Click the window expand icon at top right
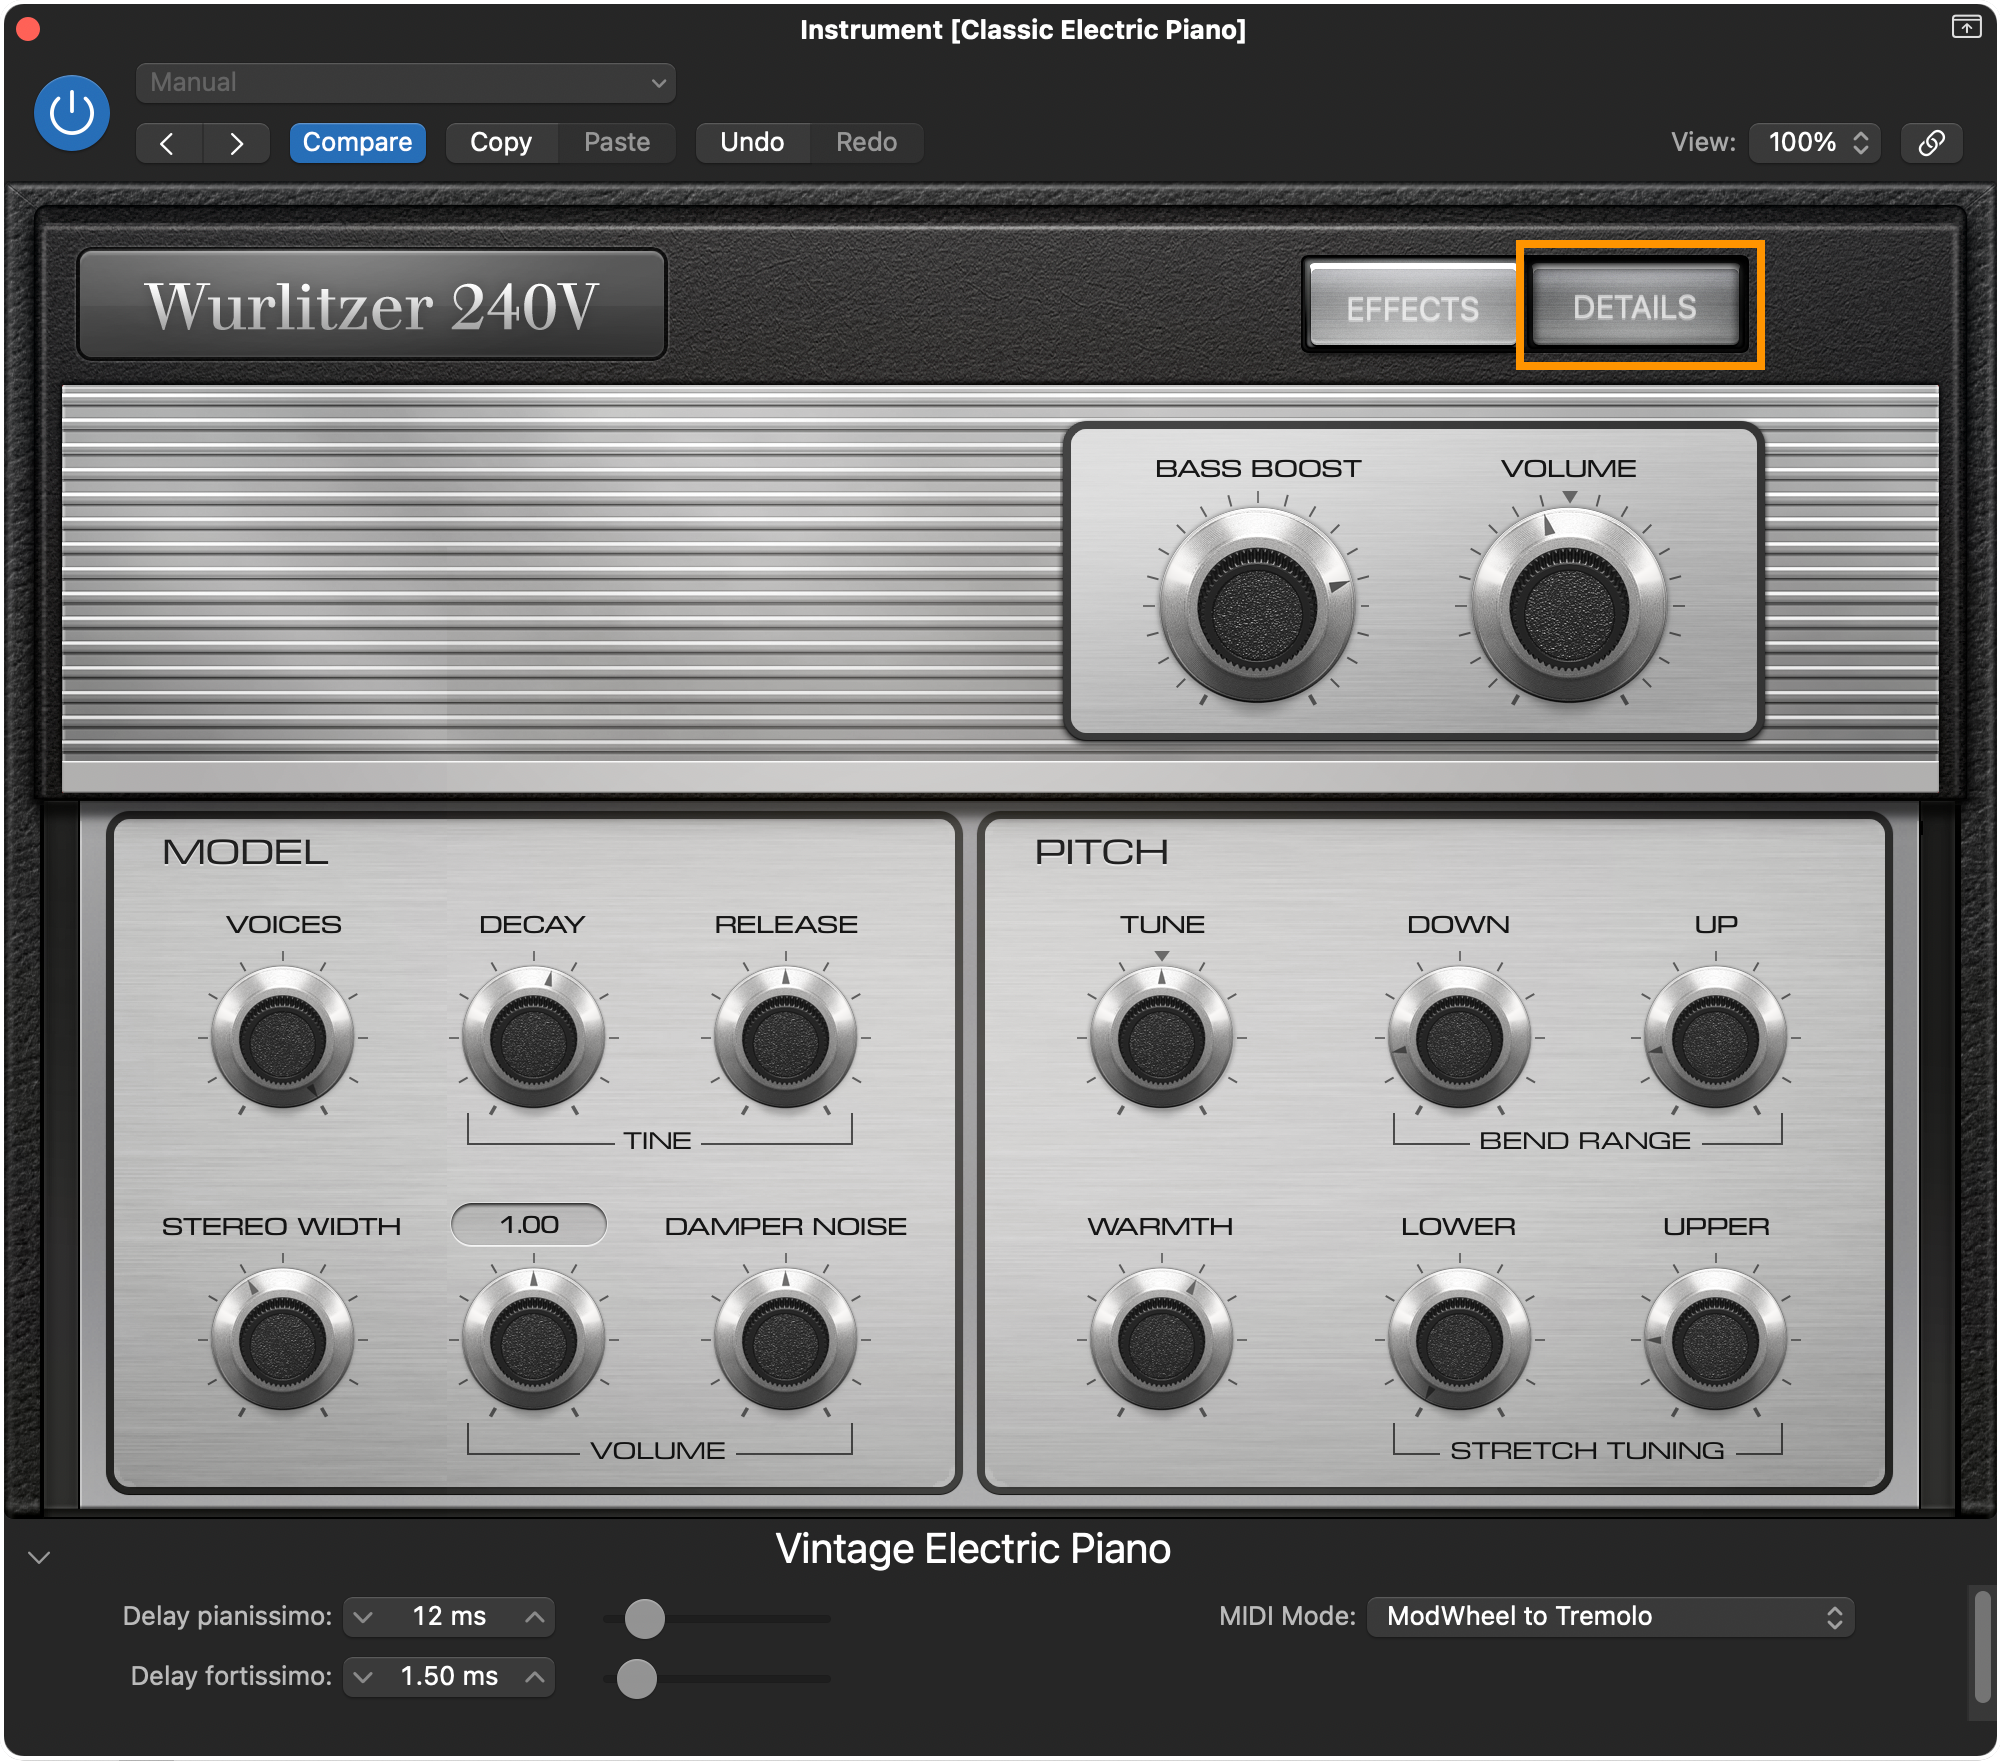The width and height of the screenshot is (2000, 1762). point(1966,27)
